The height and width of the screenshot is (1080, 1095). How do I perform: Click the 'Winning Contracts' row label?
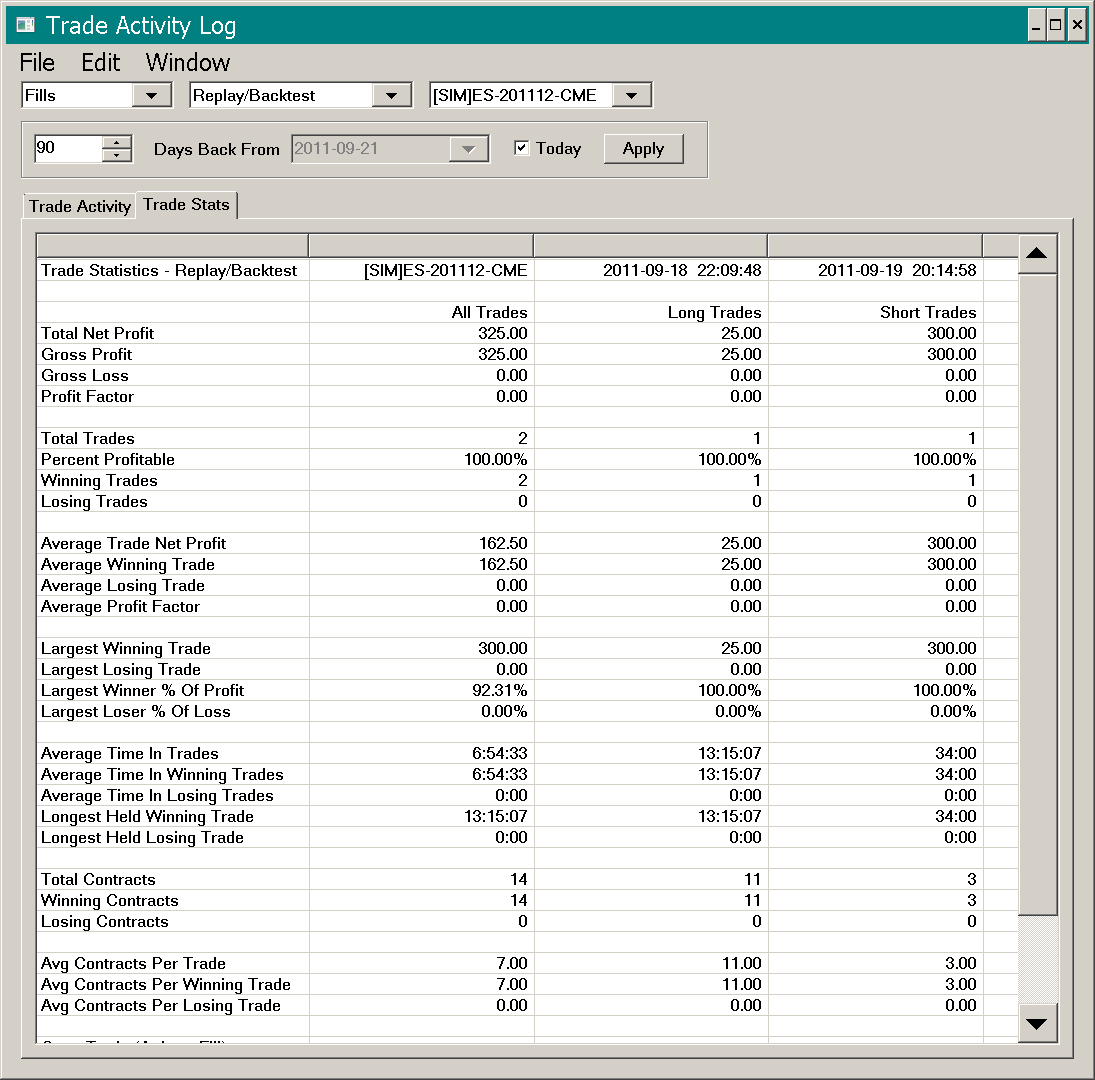[110, 901]
